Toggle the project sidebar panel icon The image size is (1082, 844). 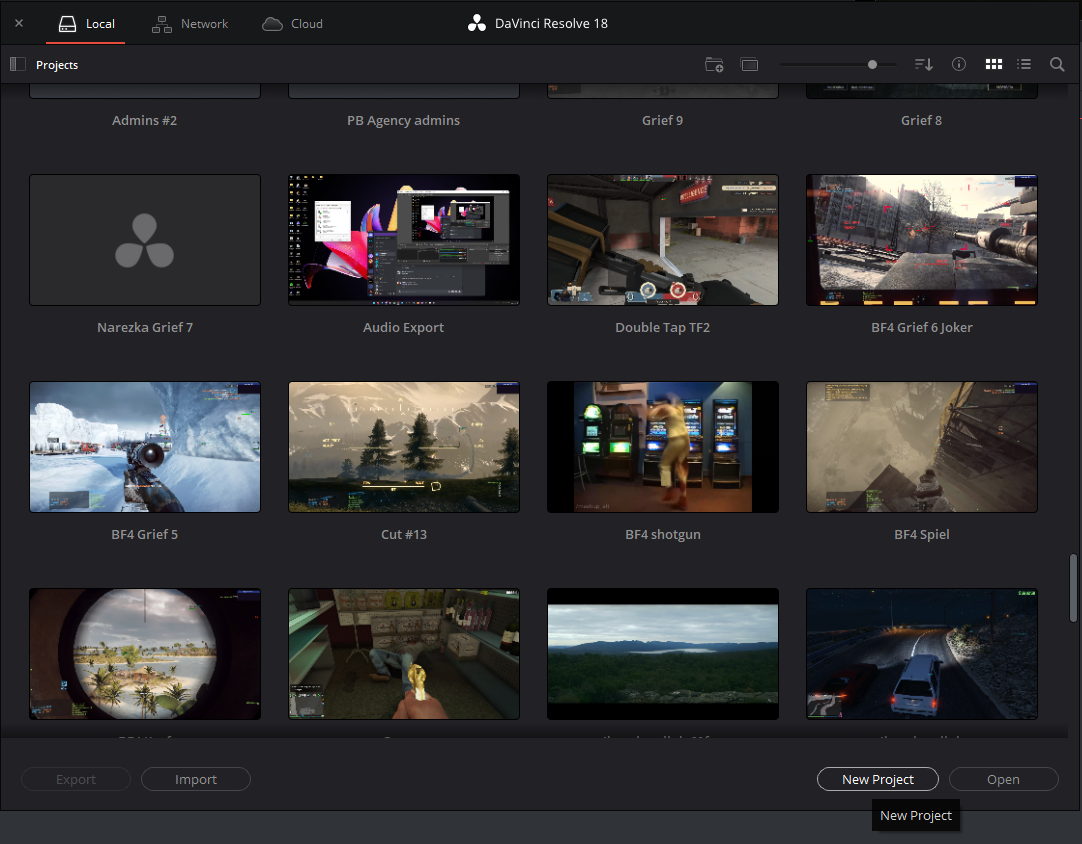click(x=18, y=64)
